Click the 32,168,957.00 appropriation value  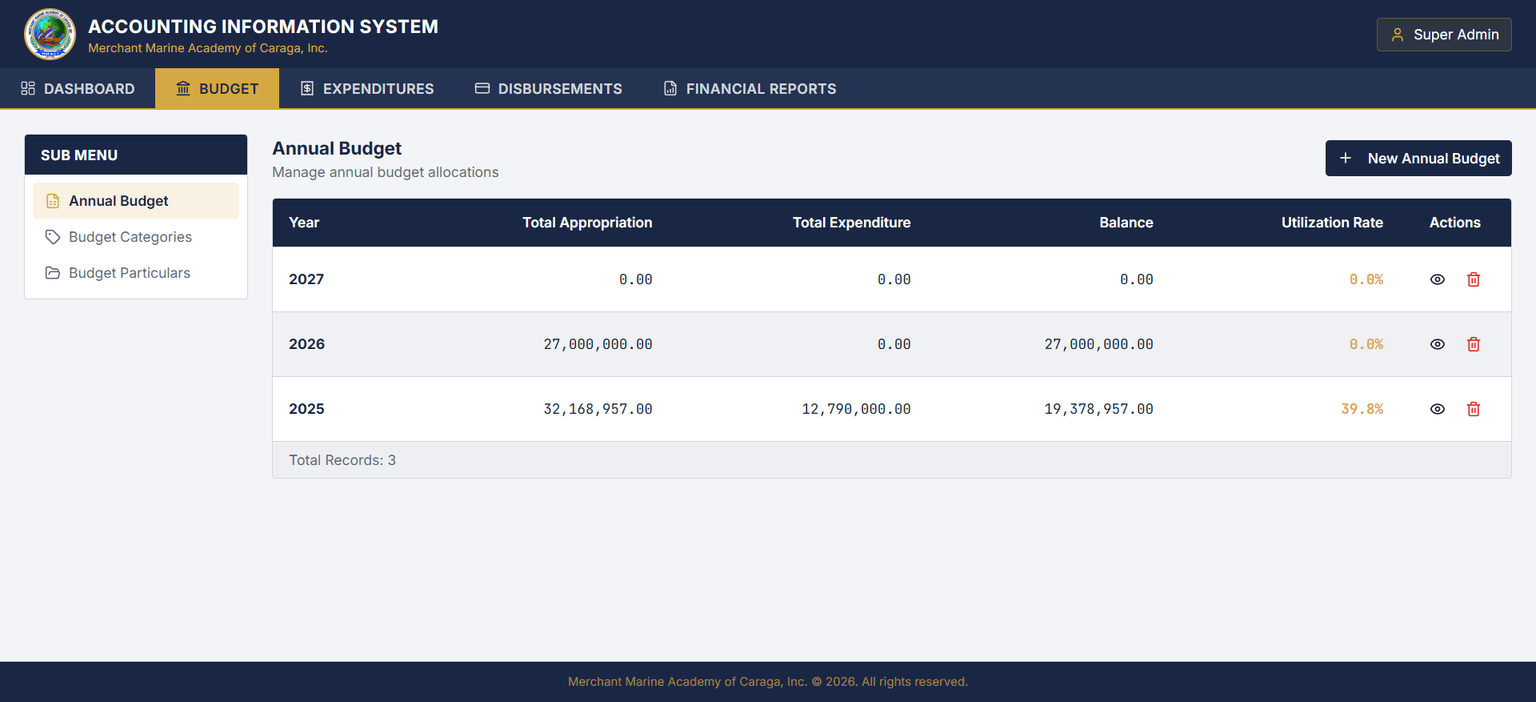pyautogui.click(x=598, y=409)
